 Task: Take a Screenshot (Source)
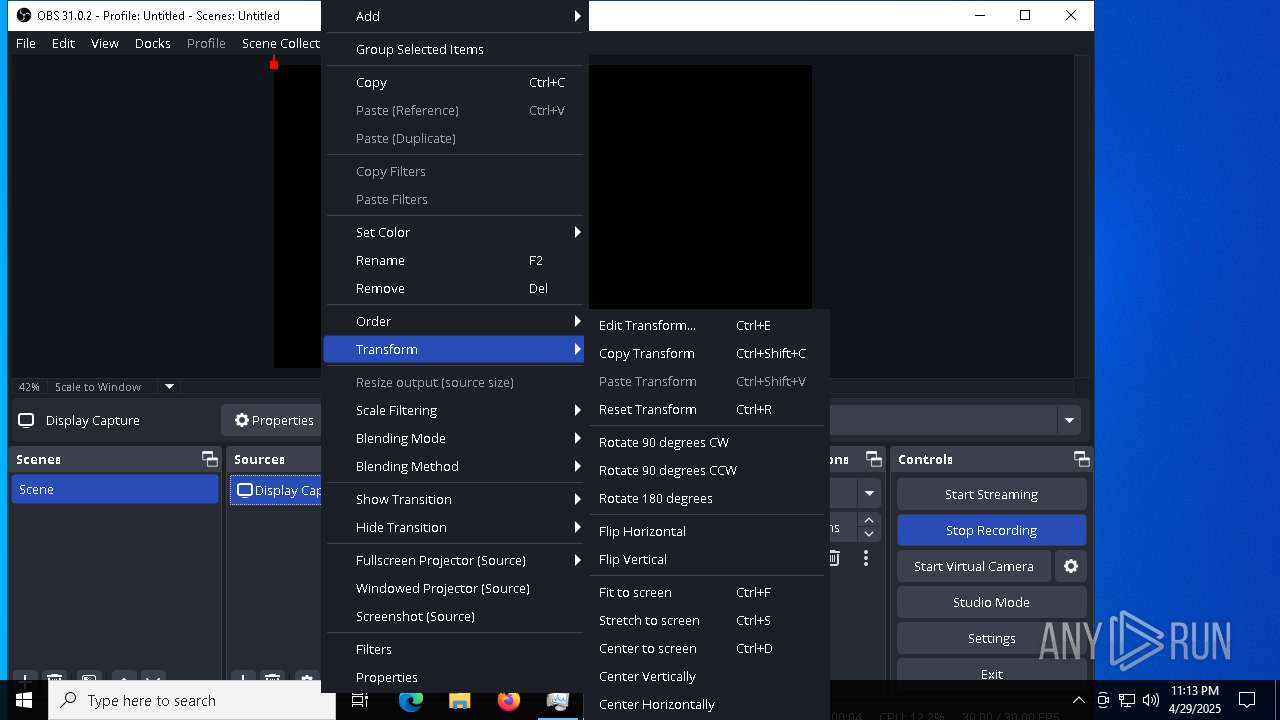[x=454, y=616]
